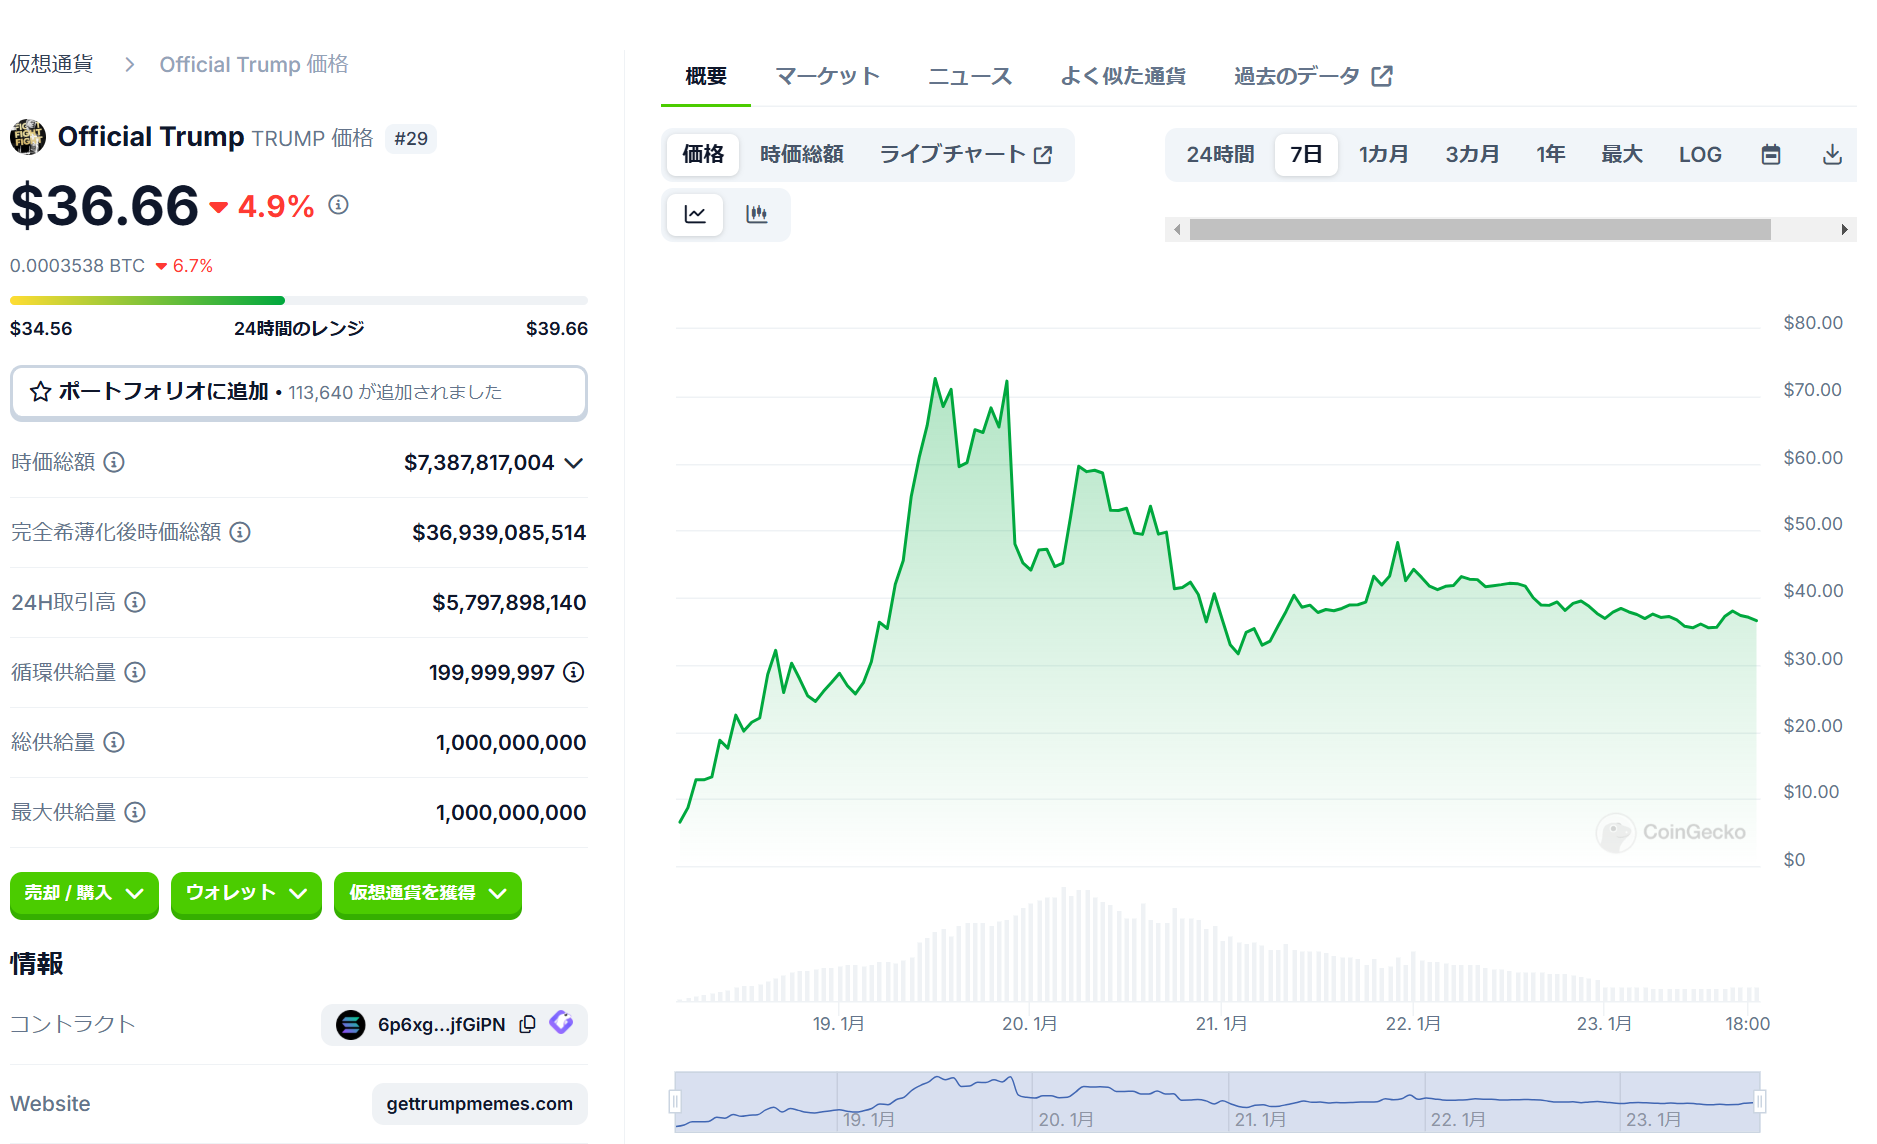Click 20. 1月 label on chart axis
The width and height of the screenshot is (1877, 1144).
[1030, 1024]
